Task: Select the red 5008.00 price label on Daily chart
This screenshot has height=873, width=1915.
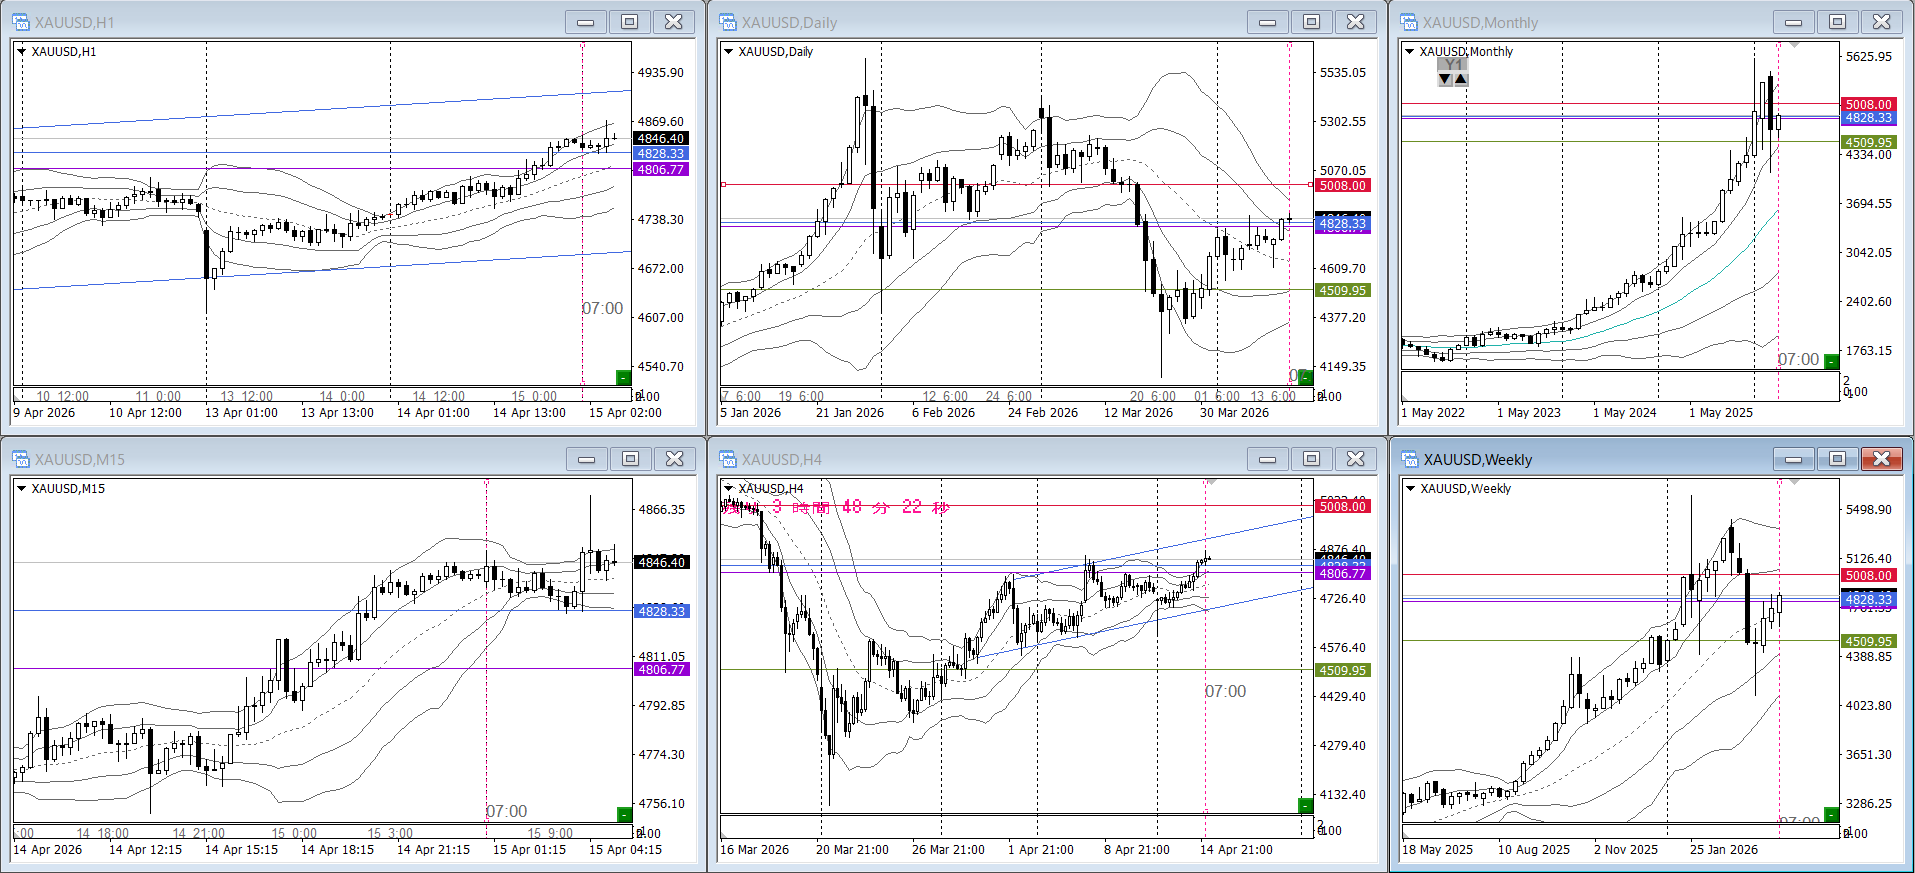Action: tap(1342, 185)
